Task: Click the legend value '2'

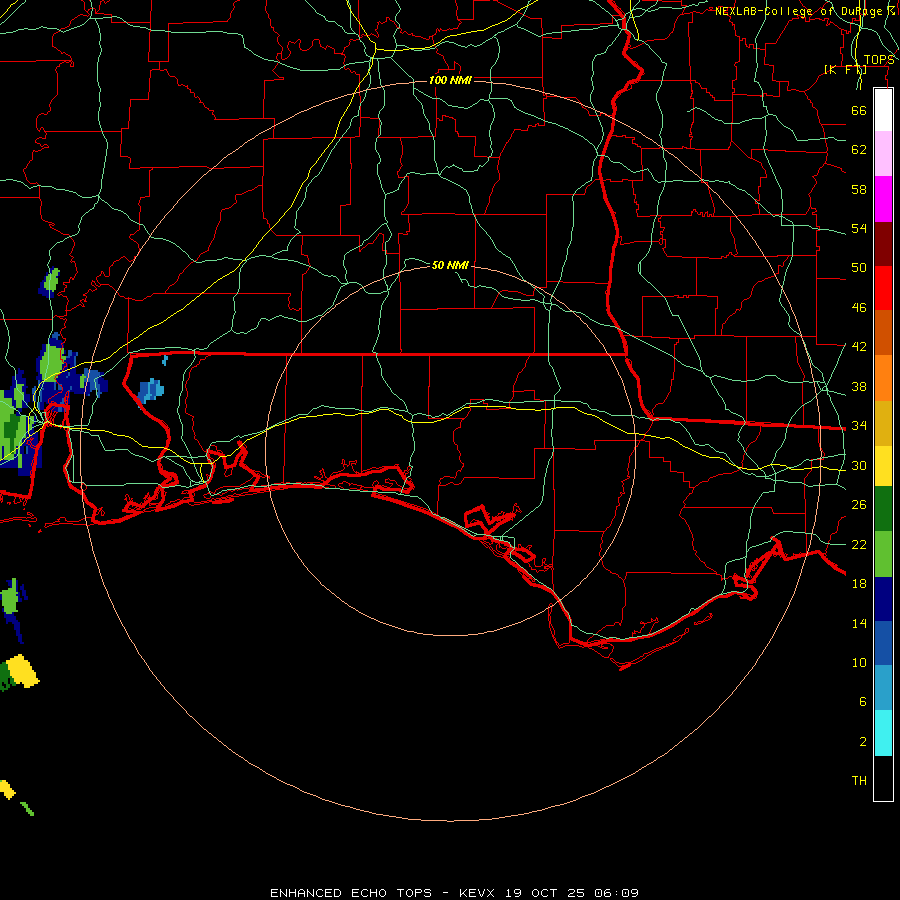Action: (863, 742)
